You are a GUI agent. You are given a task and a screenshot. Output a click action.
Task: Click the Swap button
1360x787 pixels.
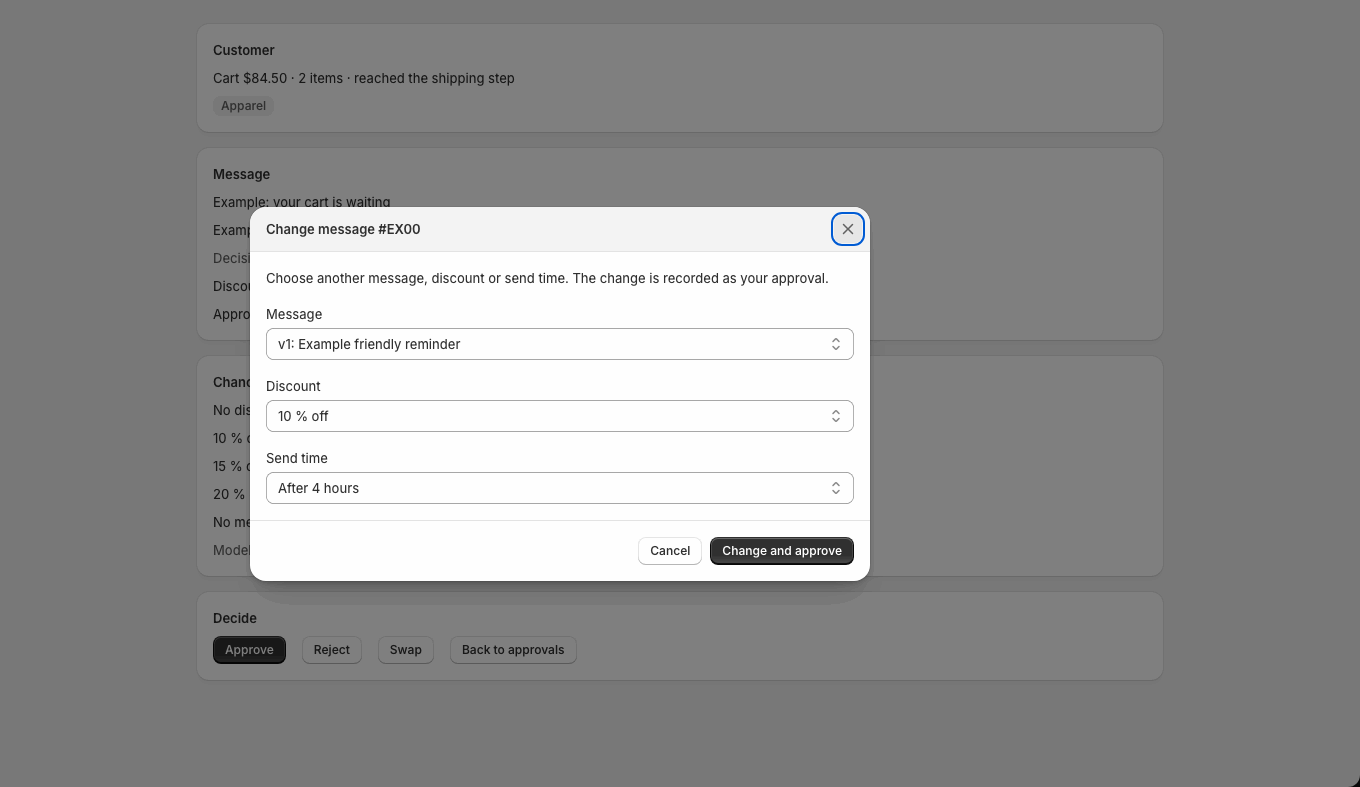tap(406, 650)
